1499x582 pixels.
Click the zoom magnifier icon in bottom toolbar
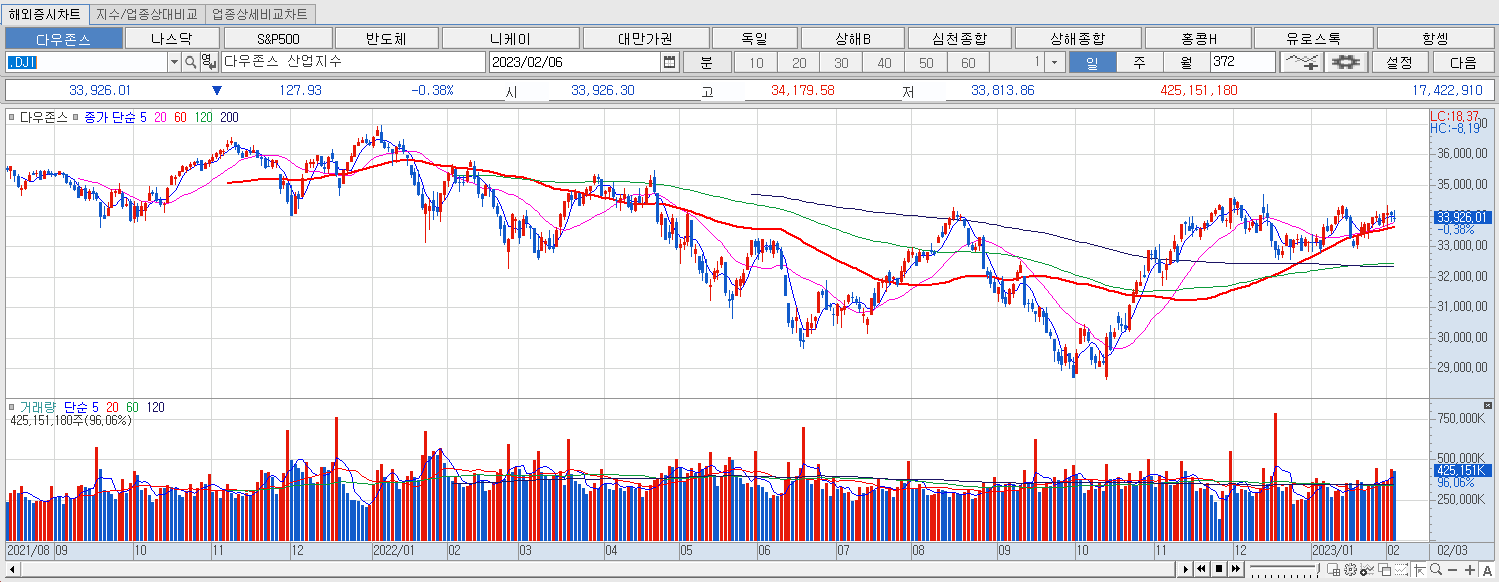1436,568
